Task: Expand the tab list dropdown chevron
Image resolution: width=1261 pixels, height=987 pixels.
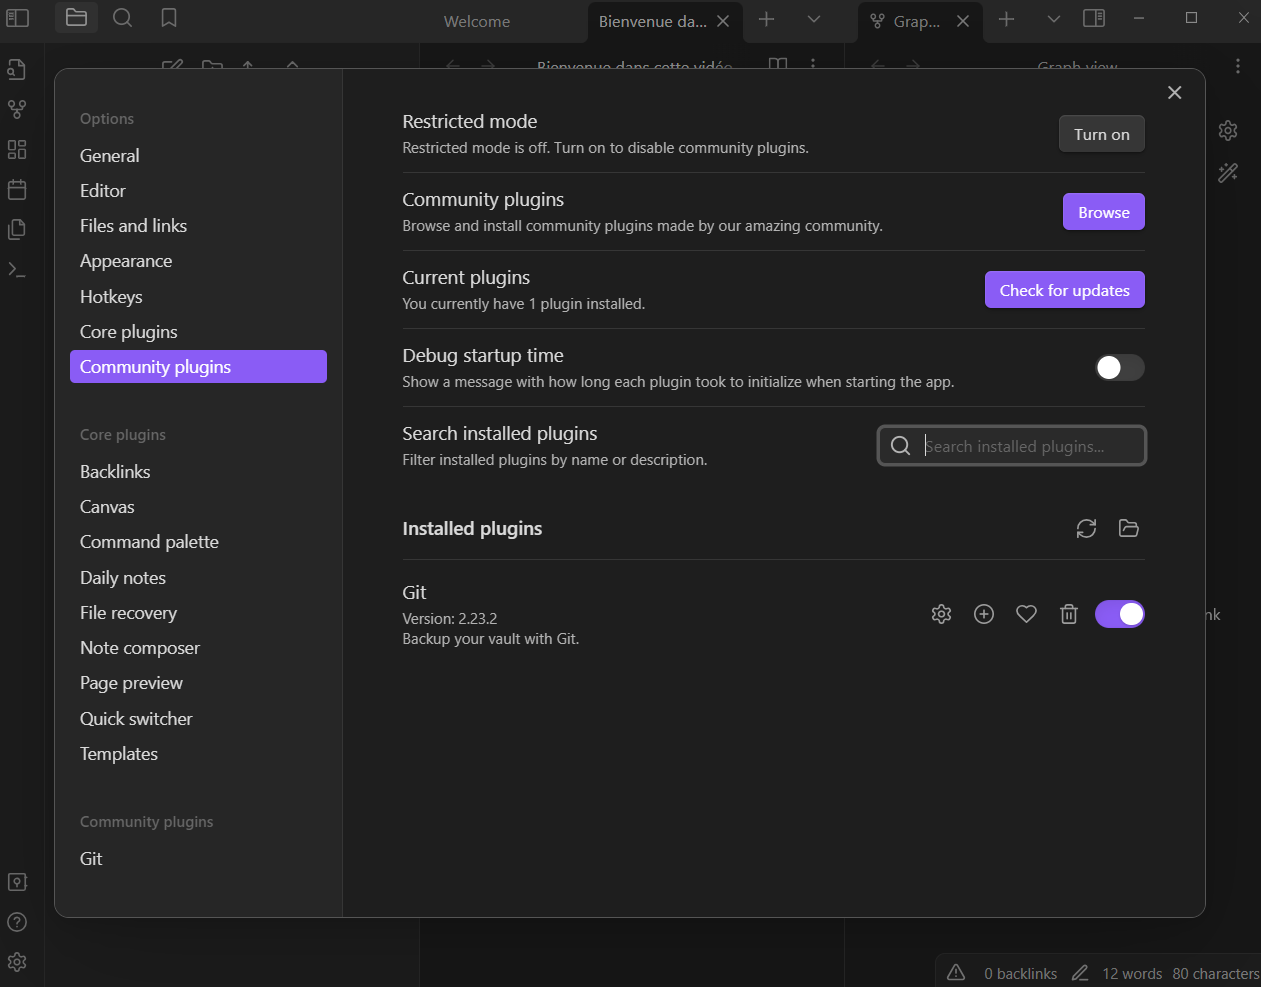Action: pyautogui.click(x=814, y=20)
